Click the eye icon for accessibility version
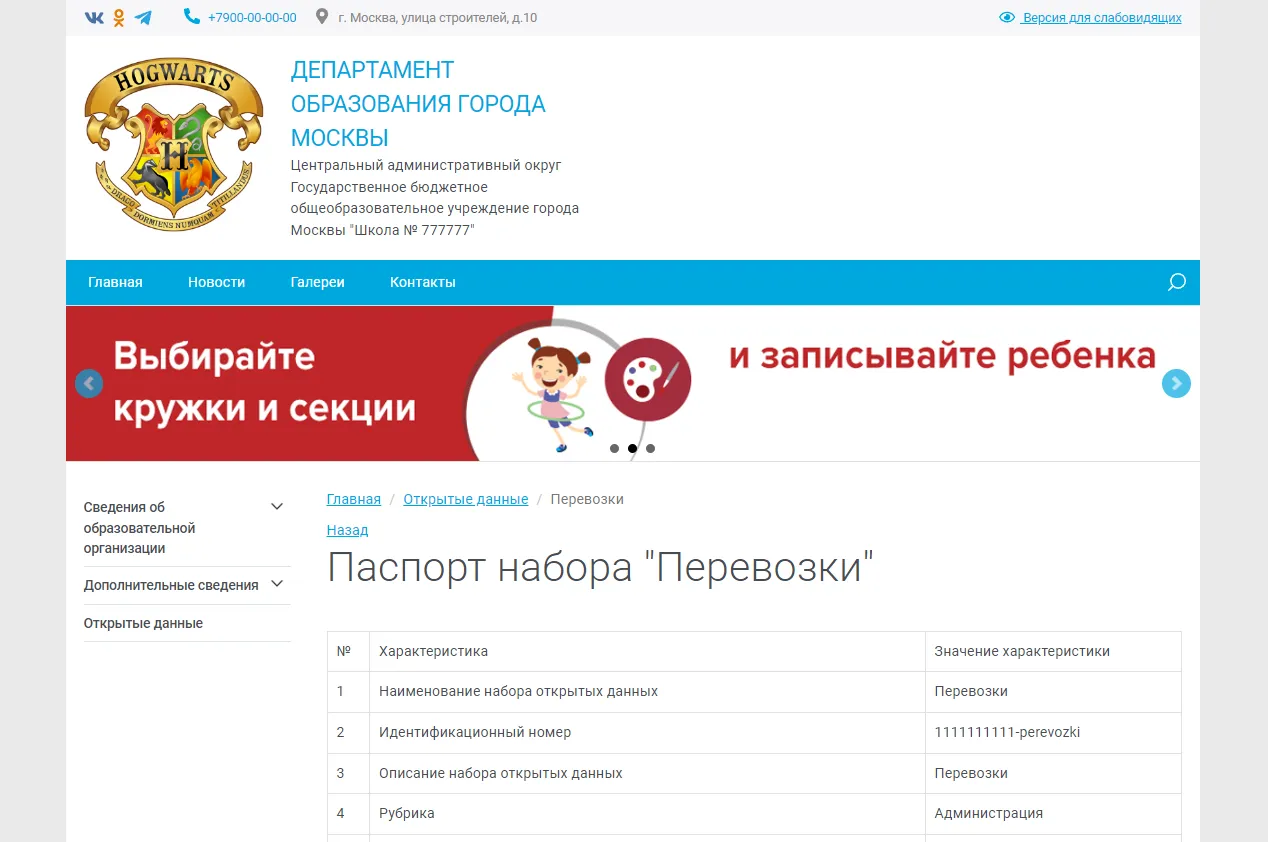Image resolution: width=1268 pixels, height=842 pixels. pos(1007,17)
